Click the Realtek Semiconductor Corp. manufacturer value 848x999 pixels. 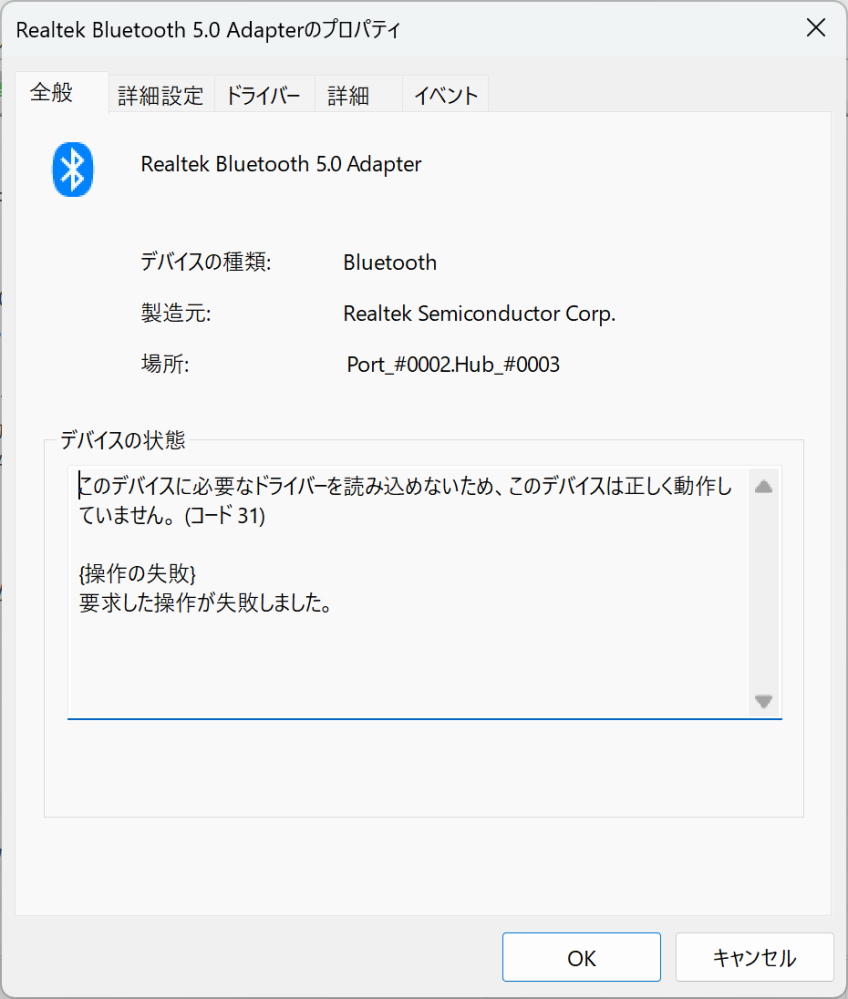(479, 313)
